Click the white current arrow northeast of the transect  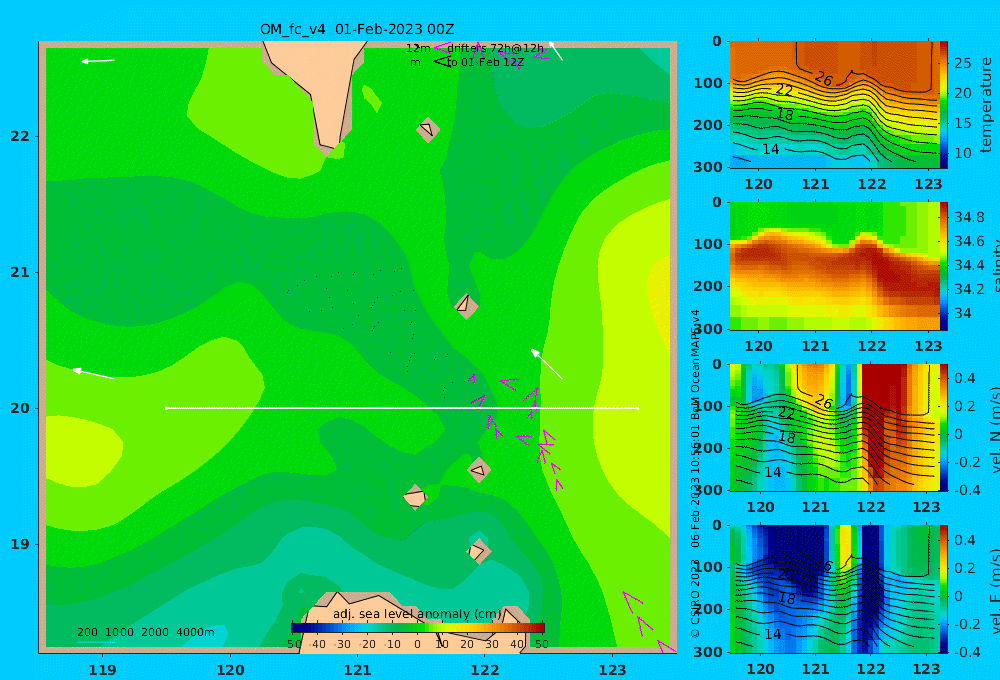tap(547, 364)
